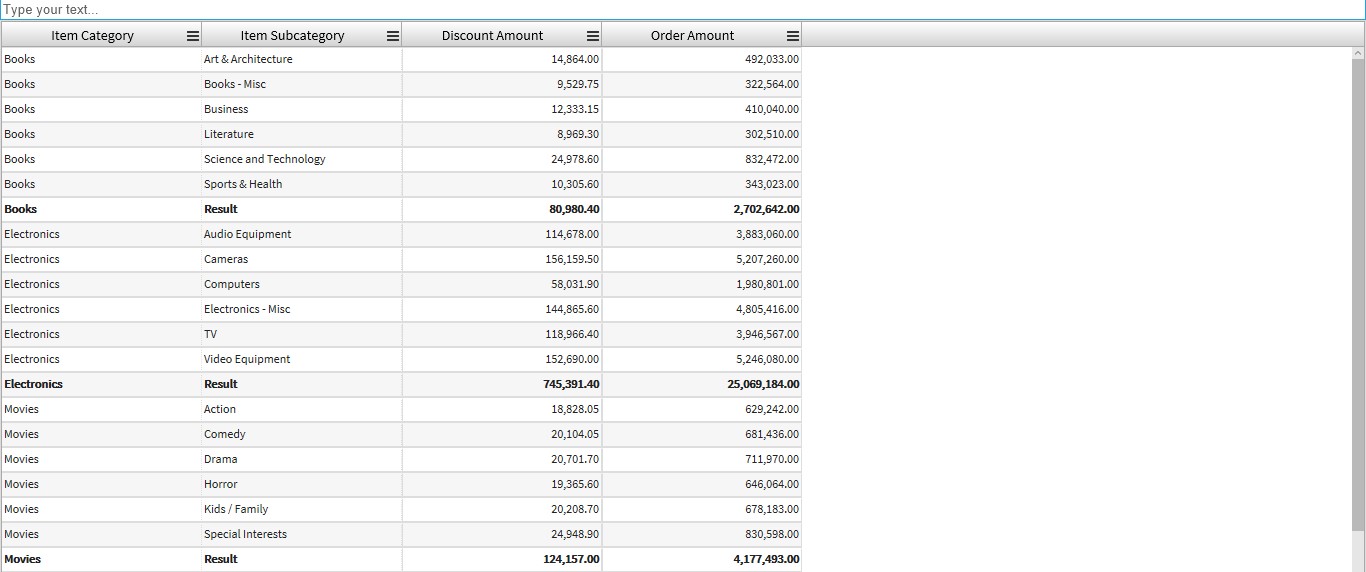This screenshot has width=1366, height=572.
Task: Click the Item Category column header
Action: [x=92, y=36]
